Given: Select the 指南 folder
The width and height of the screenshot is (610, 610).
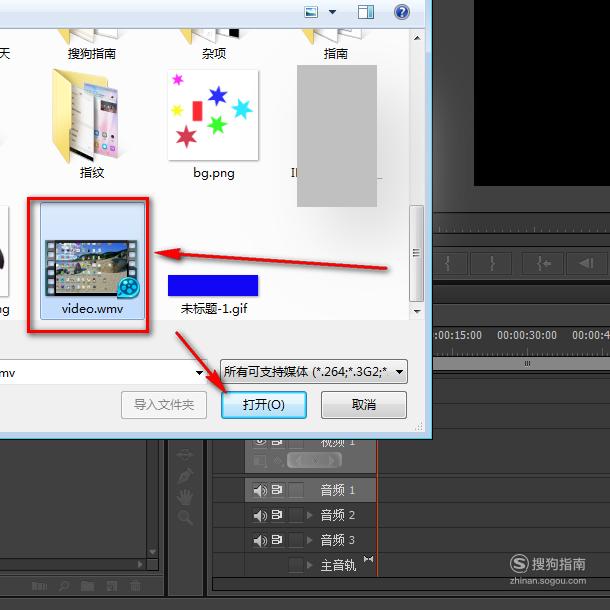Looking at the screenshot, I should [x=335, y=46].
